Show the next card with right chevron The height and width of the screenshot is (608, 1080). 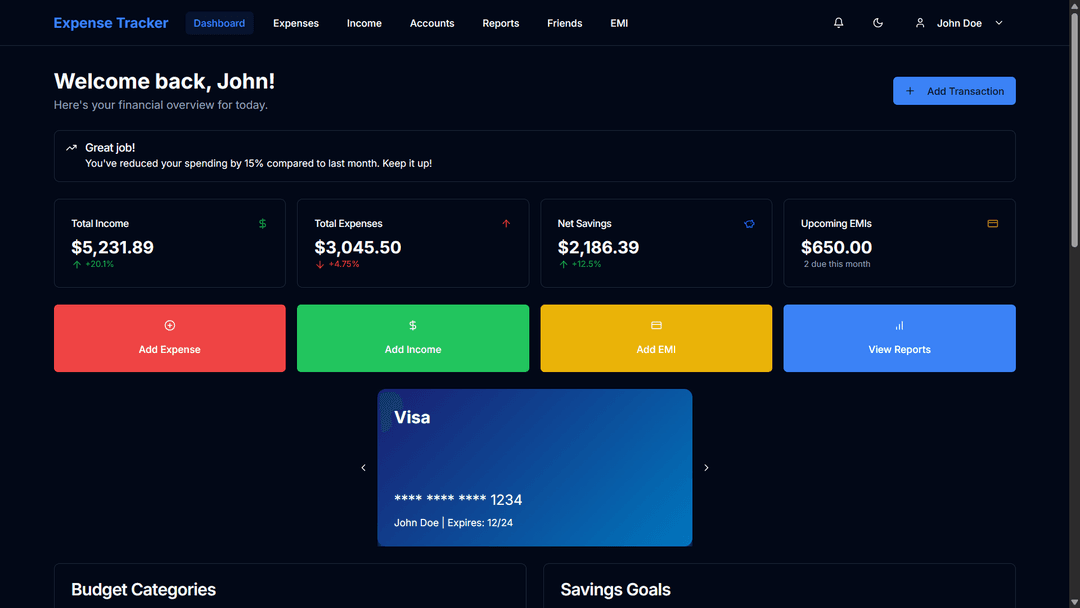[x=706, y=468]
